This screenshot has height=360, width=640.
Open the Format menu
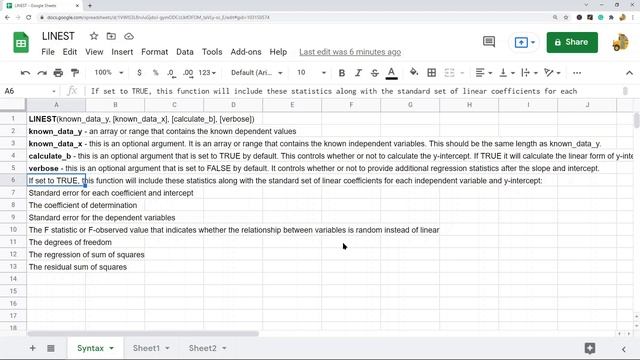154,52
